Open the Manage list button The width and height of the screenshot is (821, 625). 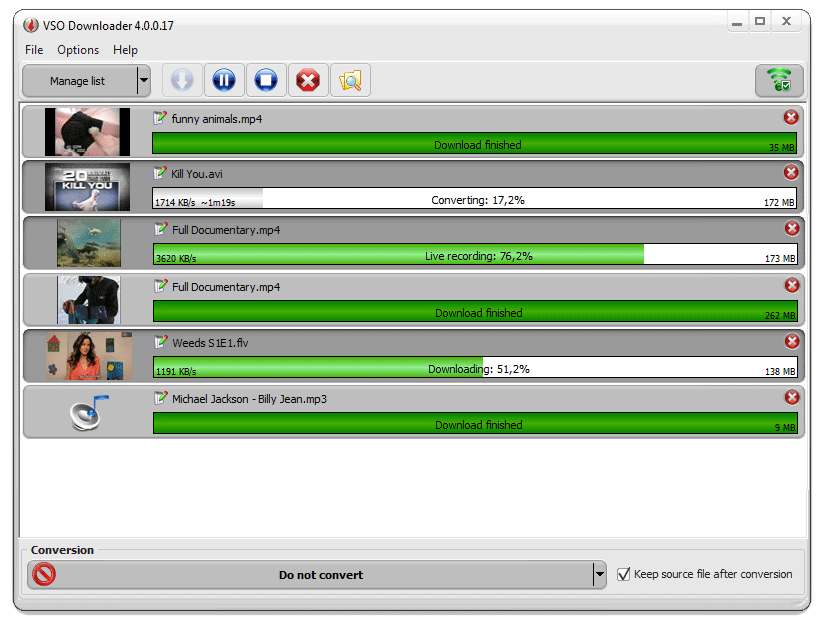click(x=79, y=81)
